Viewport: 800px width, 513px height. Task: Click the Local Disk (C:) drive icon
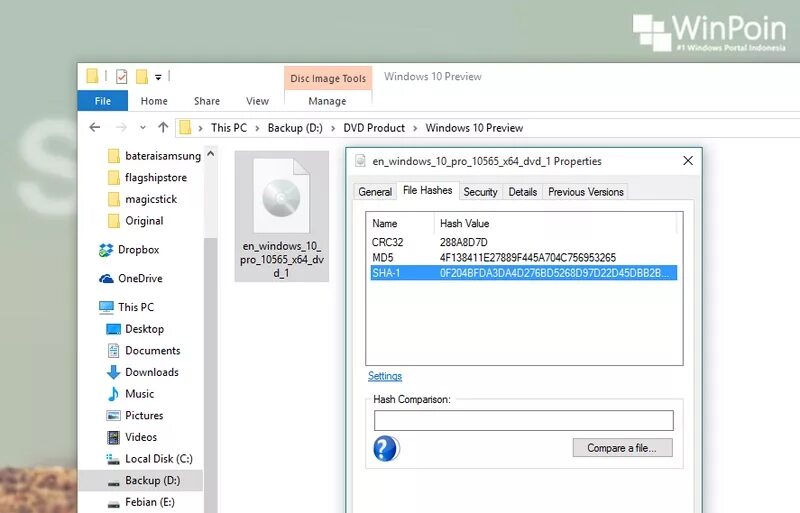[x=113, y=459]
